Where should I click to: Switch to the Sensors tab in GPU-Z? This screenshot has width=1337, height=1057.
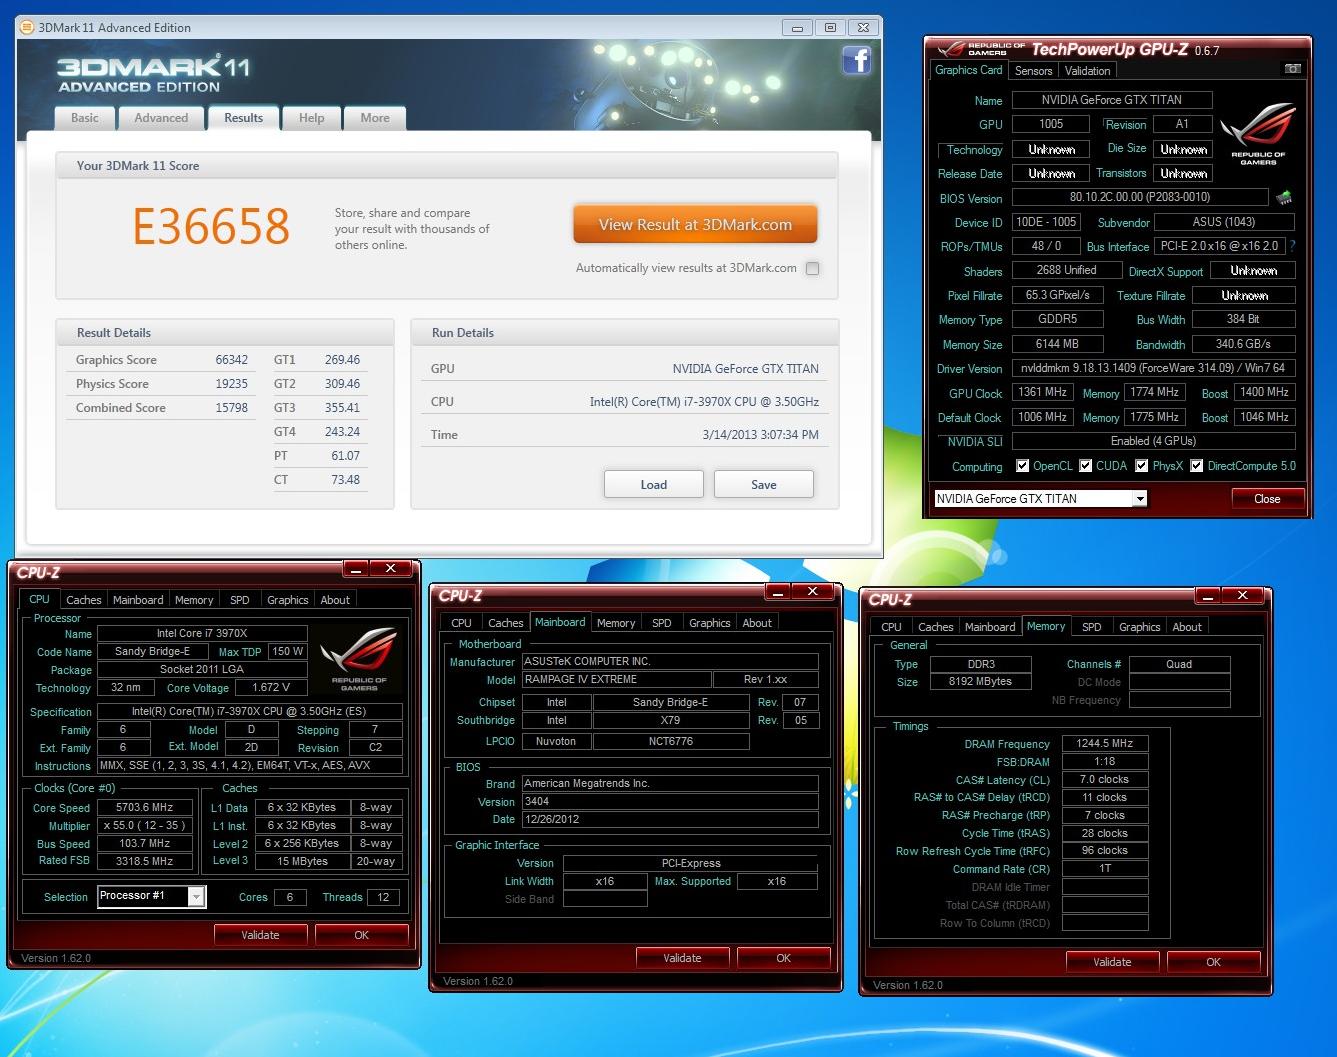(1033, 70)
